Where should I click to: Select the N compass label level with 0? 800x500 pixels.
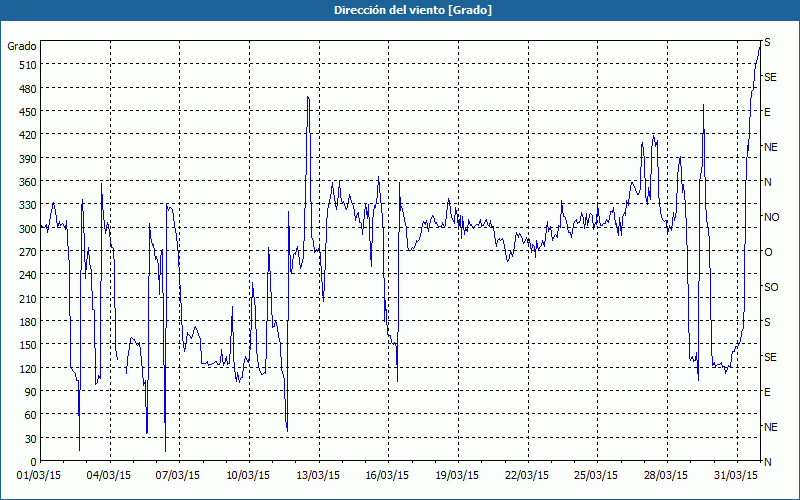click(768, 462)
